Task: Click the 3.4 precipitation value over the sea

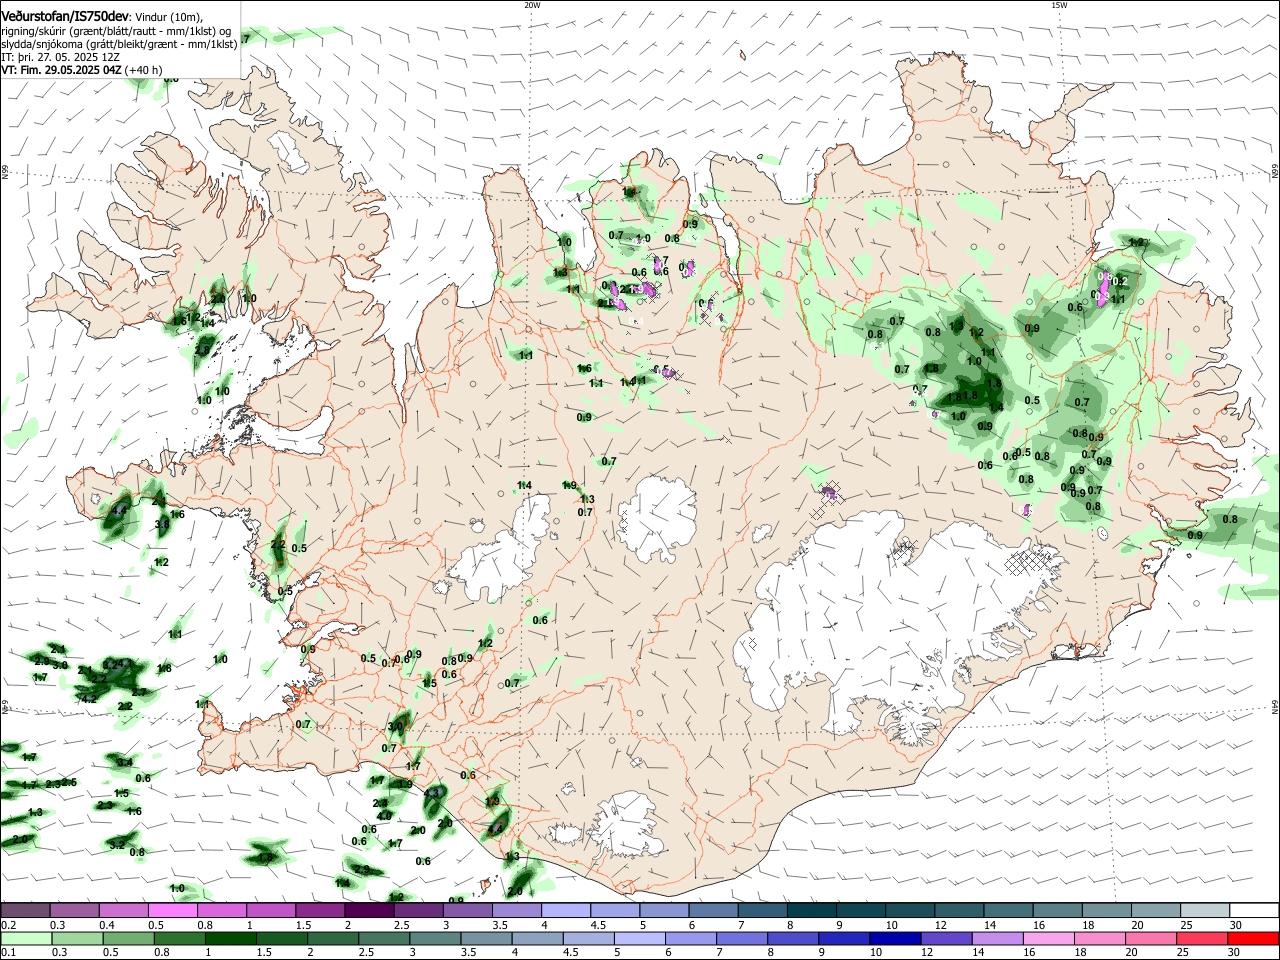Action: (x=124, y=763)
